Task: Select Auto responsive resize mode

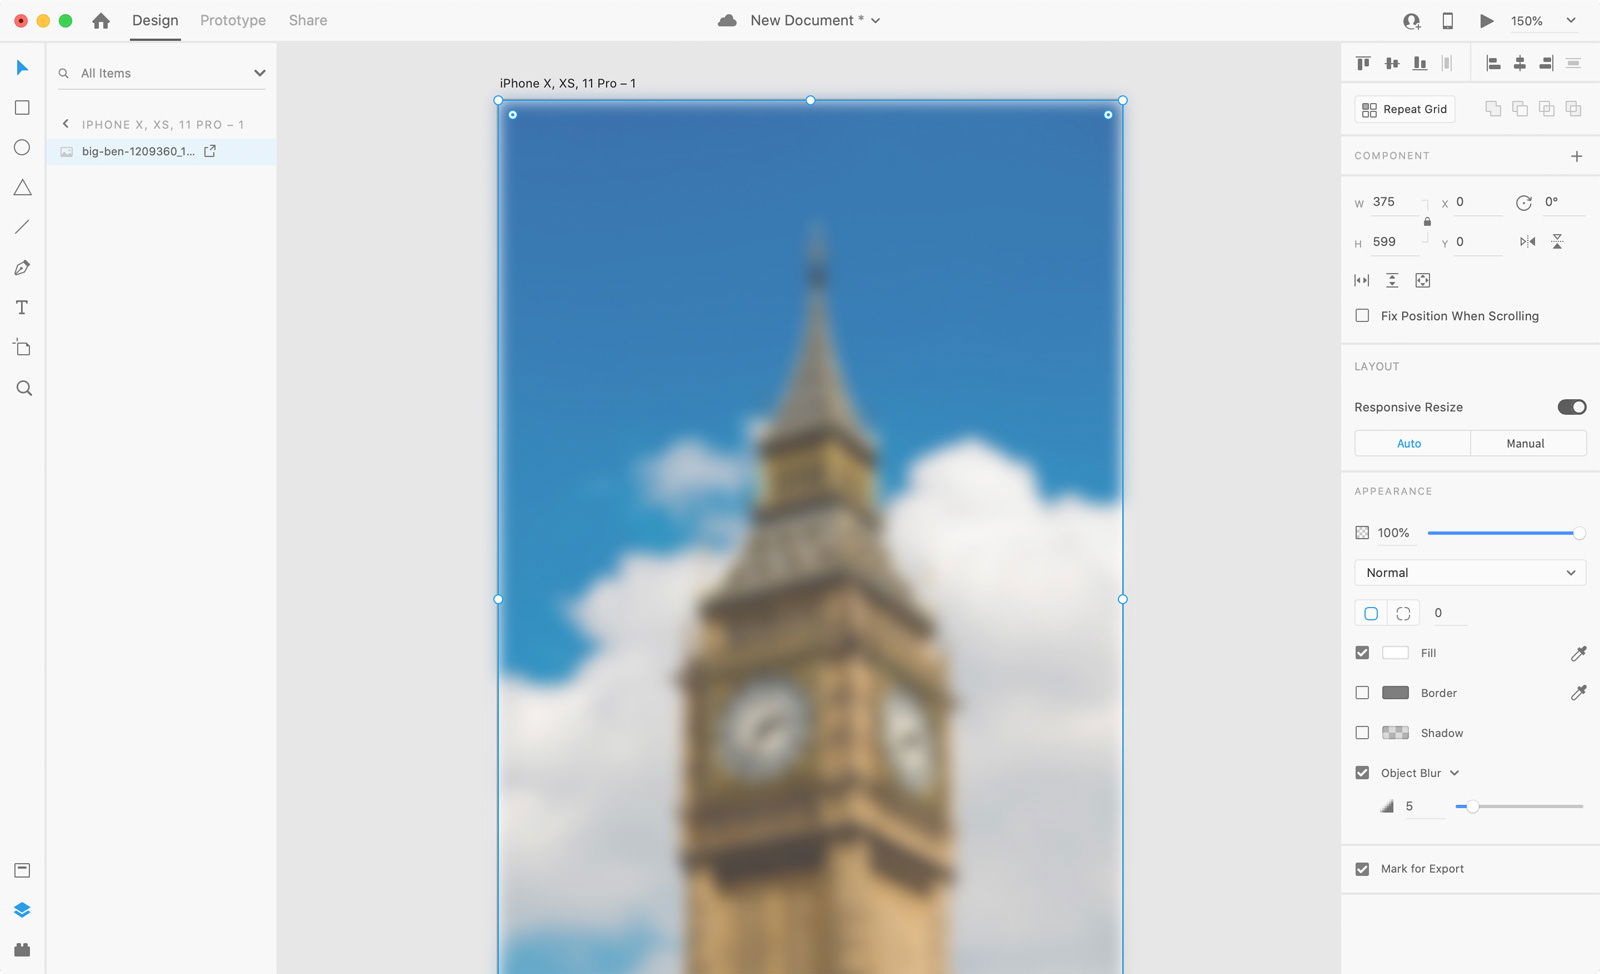Action: click(1412, 444)
